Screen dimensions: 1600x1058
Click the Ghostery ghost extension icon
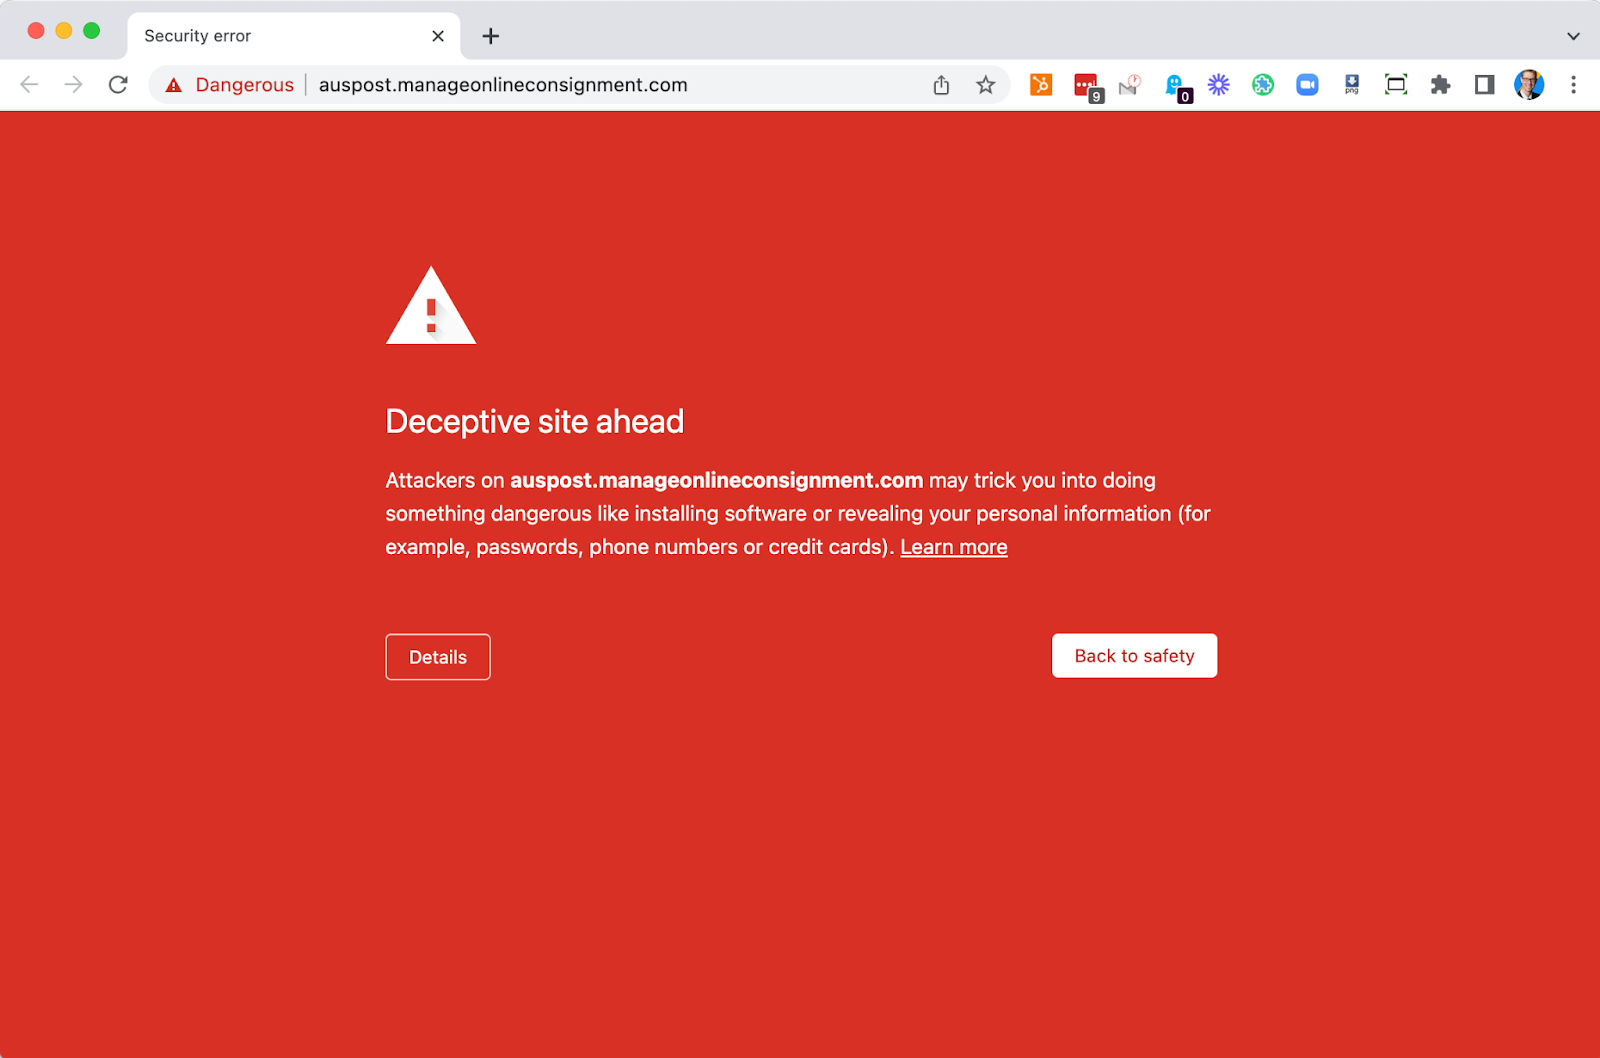[x=1175, y=86]
